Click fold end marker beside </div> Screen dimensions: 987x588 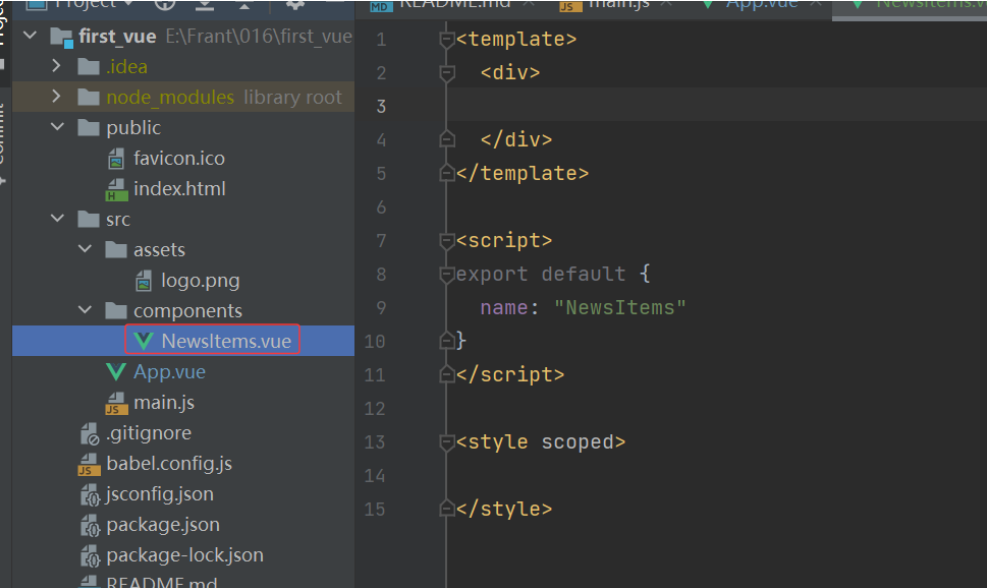pos(447,139)
